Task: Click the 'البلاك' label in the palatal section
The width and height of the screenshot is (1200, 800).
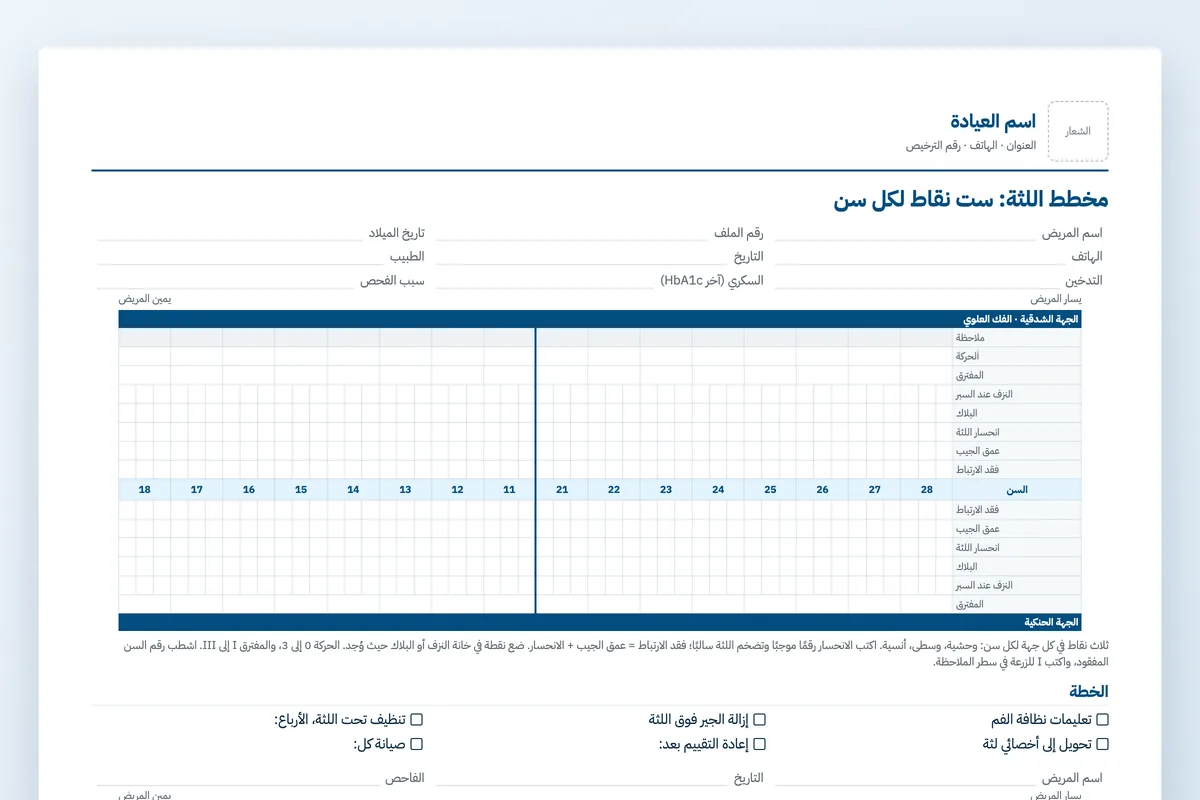Action: [966, 566]
